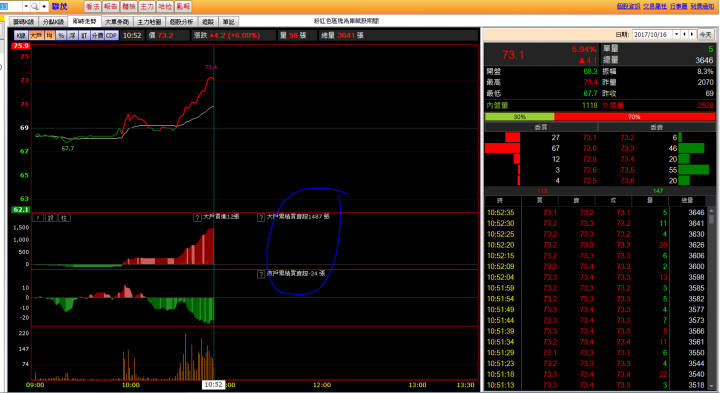Click the scrollbar of the tick list
Viewport: 720px width, 393px height.
[x=711, y=298]
